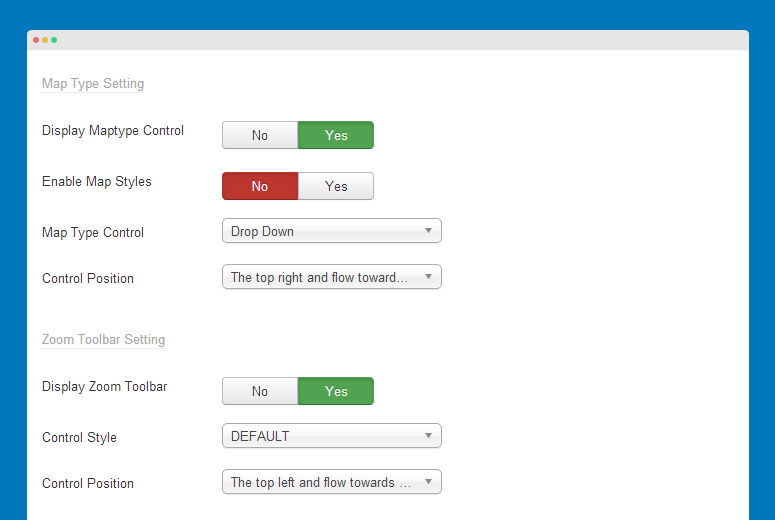Open the Map Type Control dropdown
775x520 pixels.
pos(332,231)
